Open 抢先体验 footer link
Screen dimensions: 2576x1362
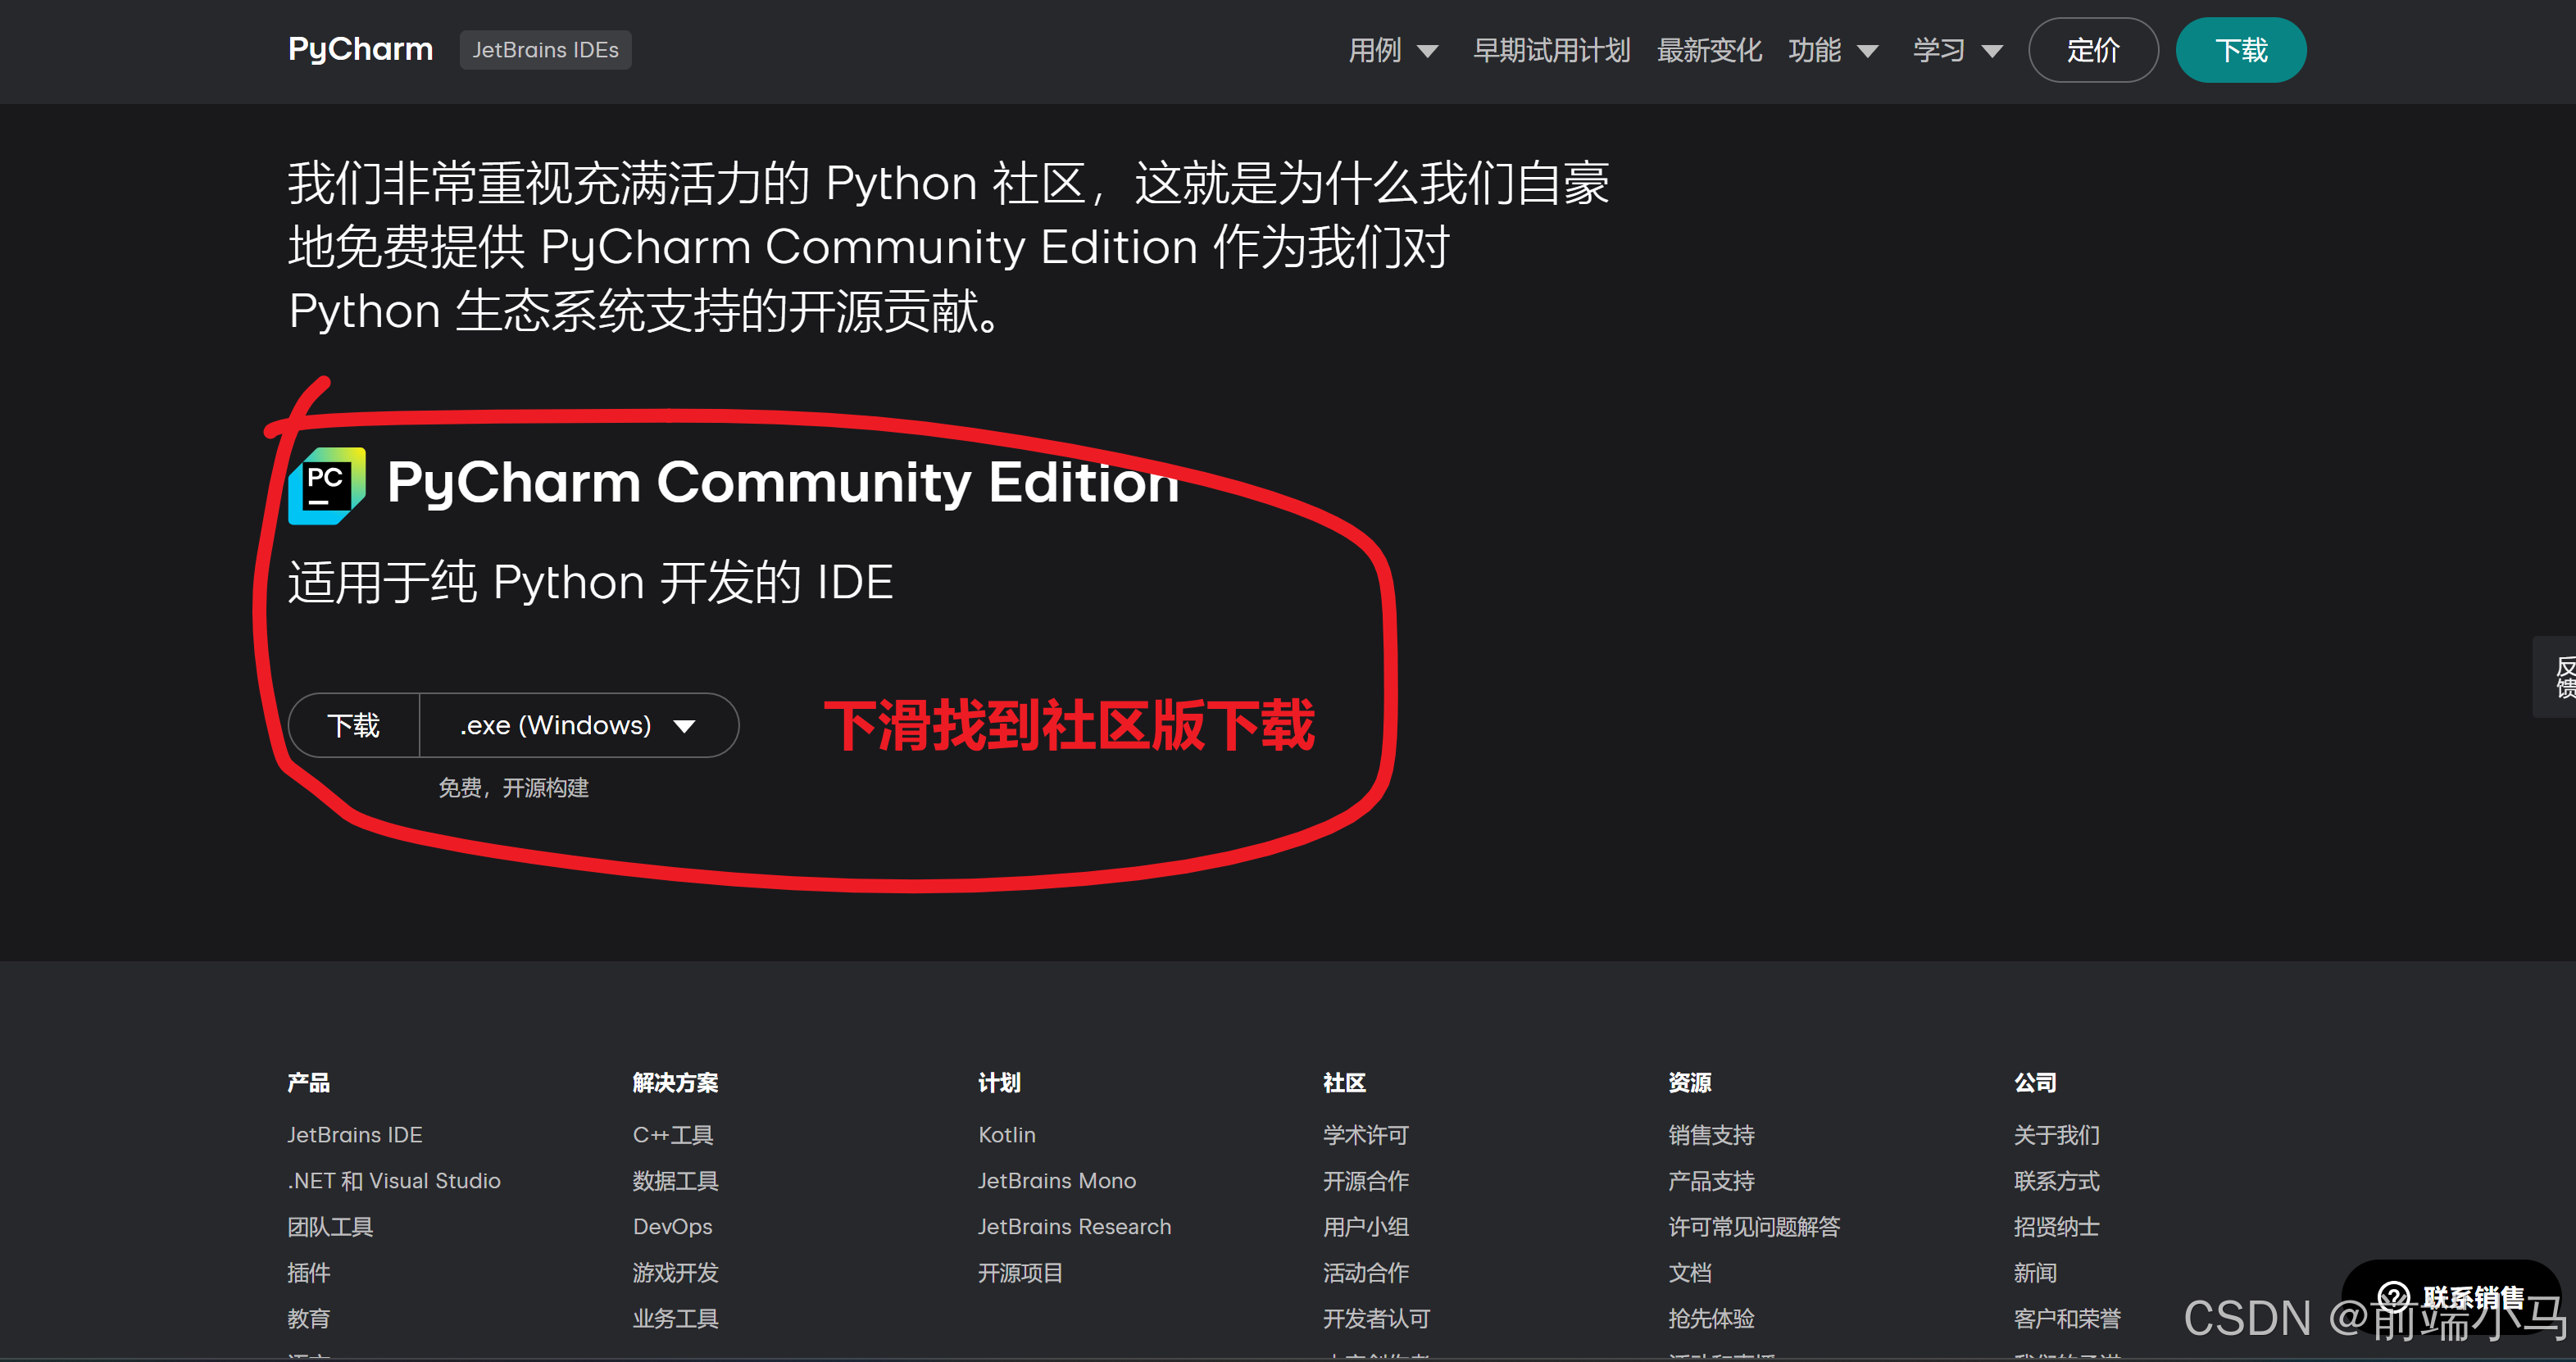1712,1319
